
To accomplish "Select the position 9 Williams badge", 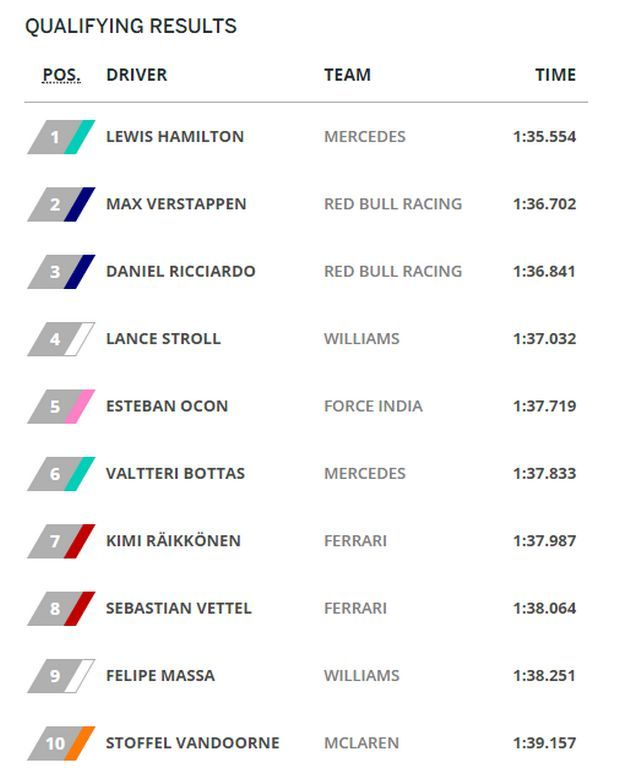I will click(x=61, y=676).
